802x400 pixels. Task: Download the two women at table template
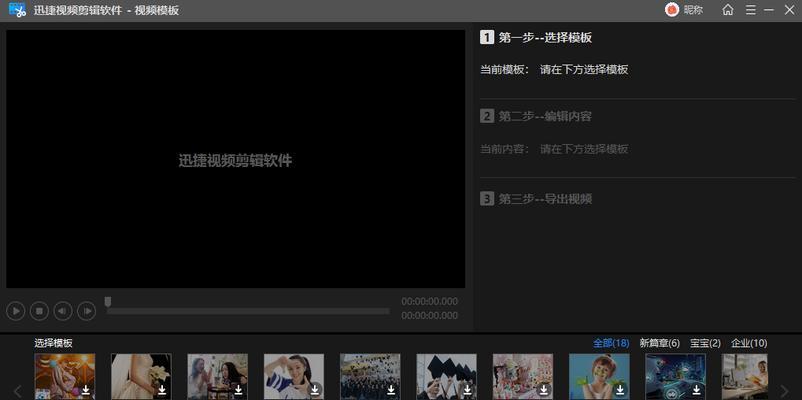238,390
